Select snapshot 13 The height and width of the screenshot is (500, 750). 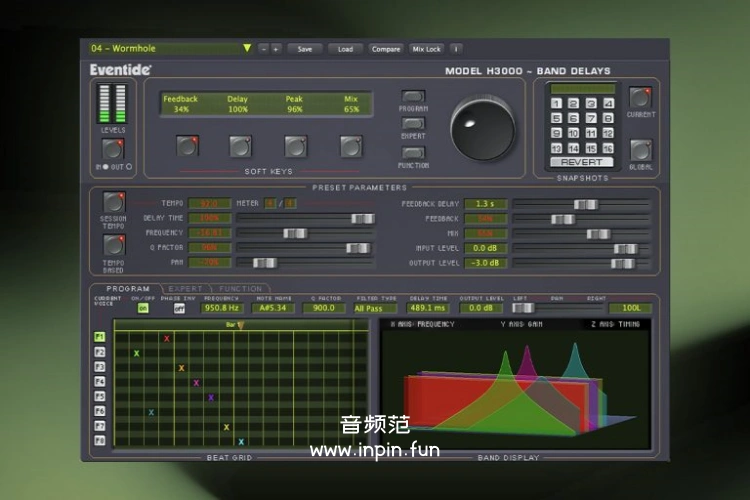(556, 148)
